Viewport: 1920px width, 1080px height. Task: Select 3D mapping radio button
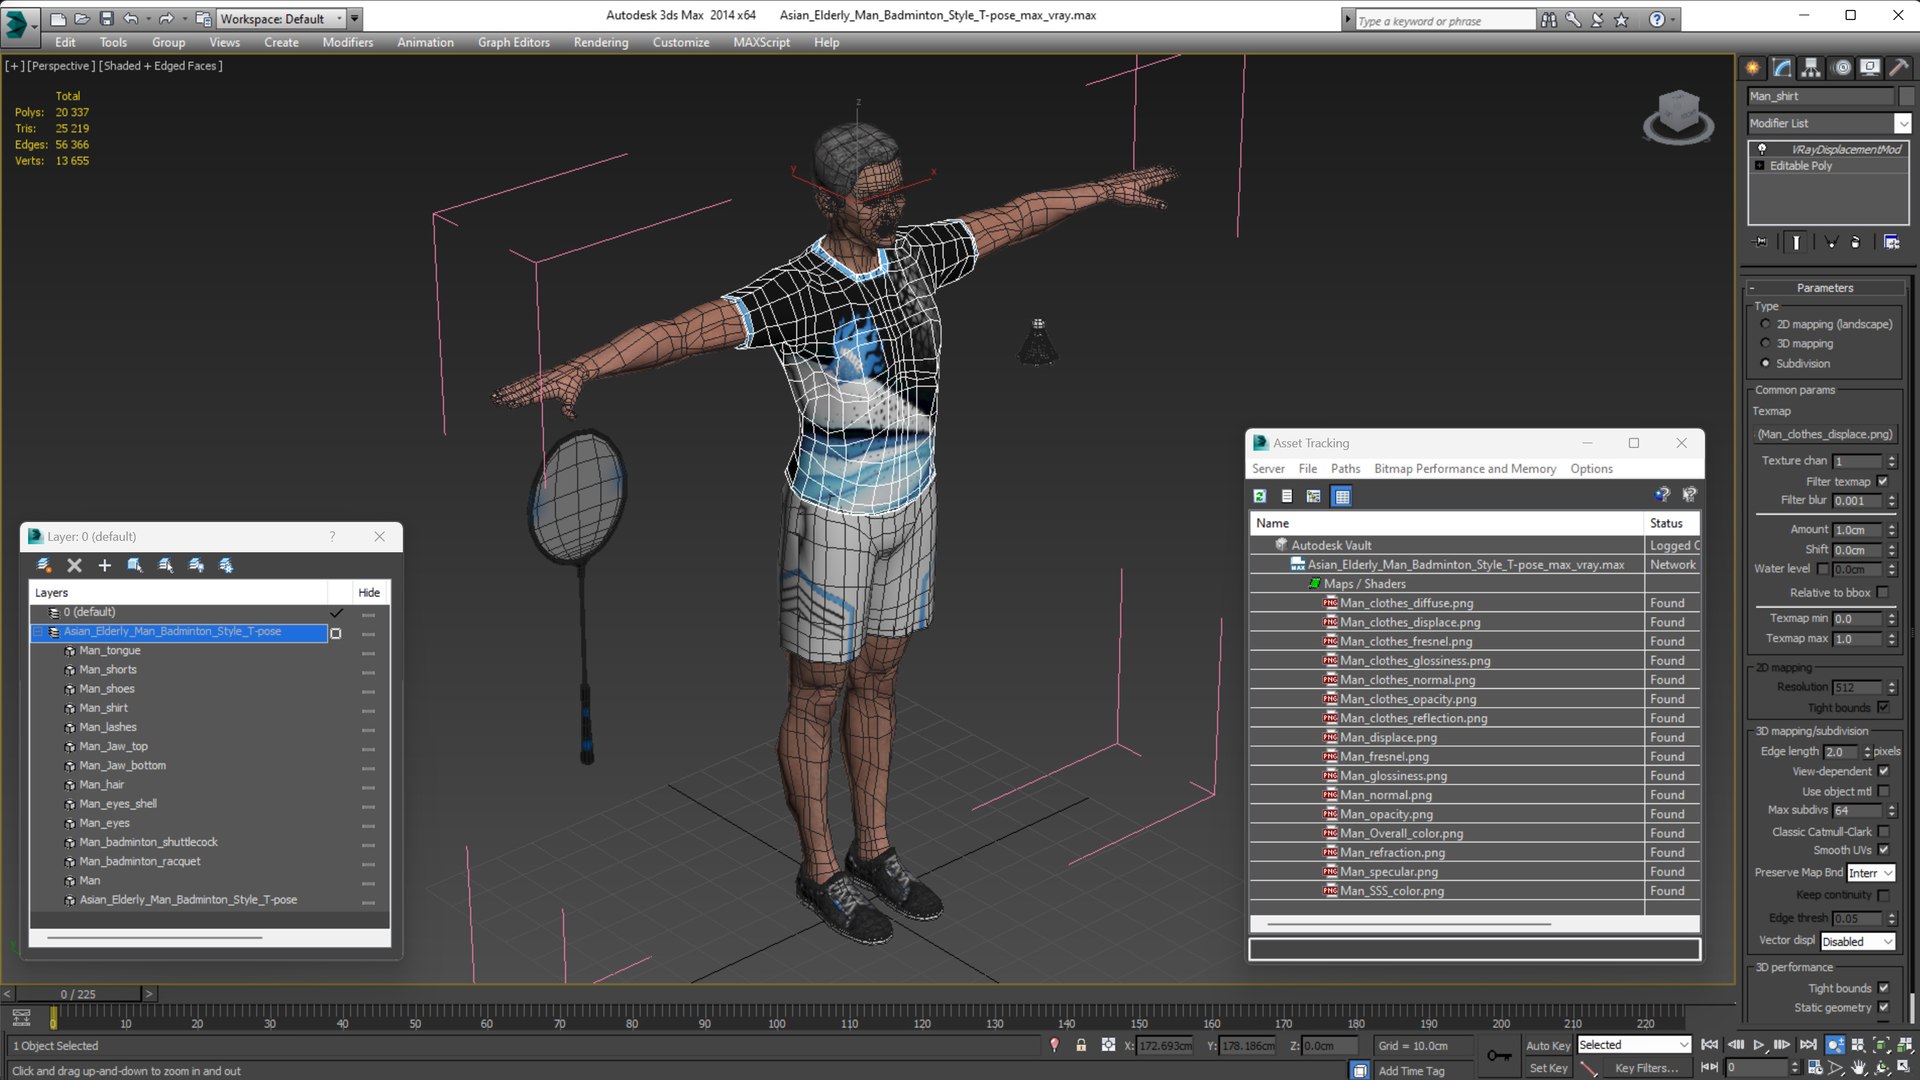point(1765,343)
